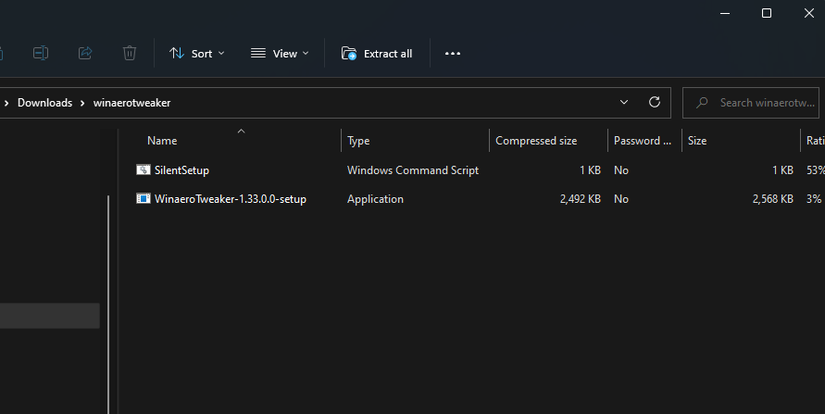Viewport: 825px width, 414px height.
Task: Maximize the Explorer window
Action: [767, 13]
